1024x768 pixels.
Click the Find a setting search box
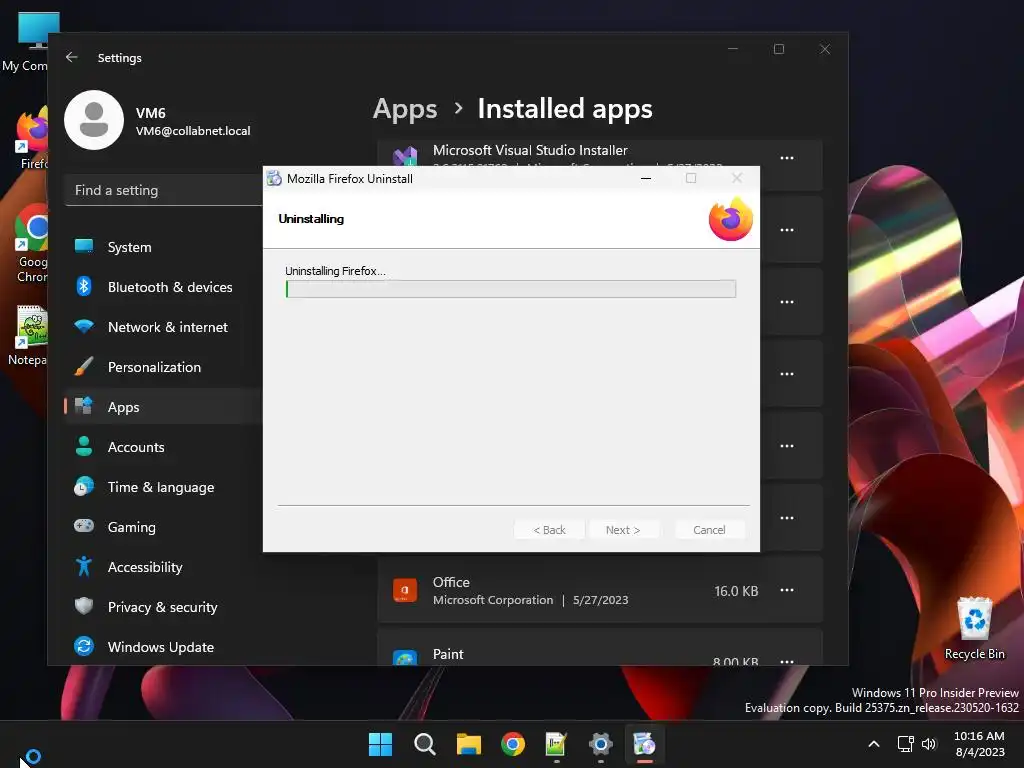click(163, 191)
